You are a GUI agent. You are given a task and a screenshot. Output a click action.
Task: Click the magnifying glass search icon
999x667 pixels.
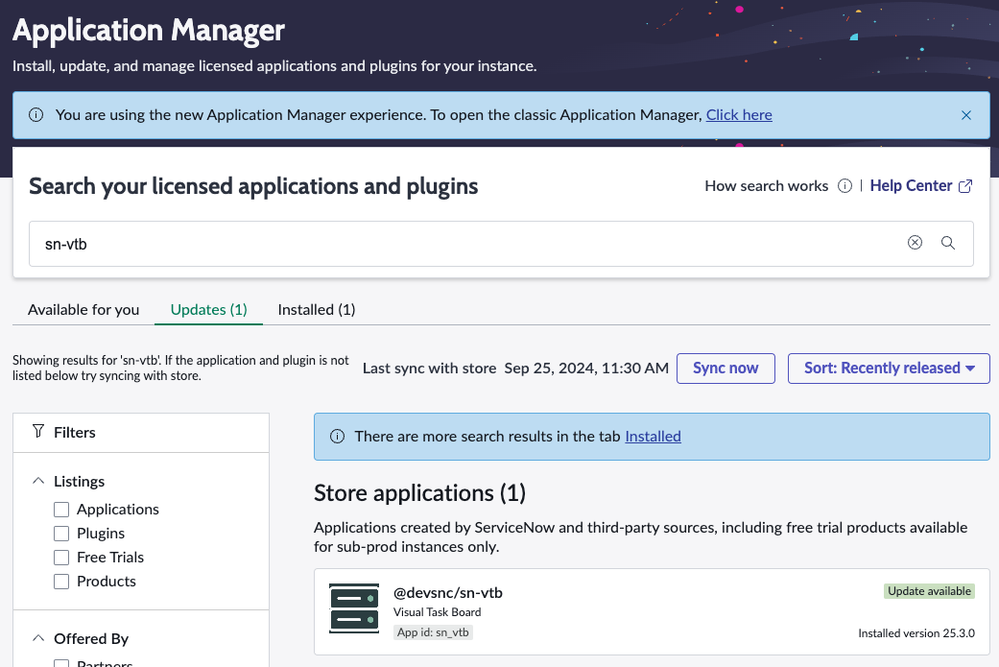(x=948, y=243)
